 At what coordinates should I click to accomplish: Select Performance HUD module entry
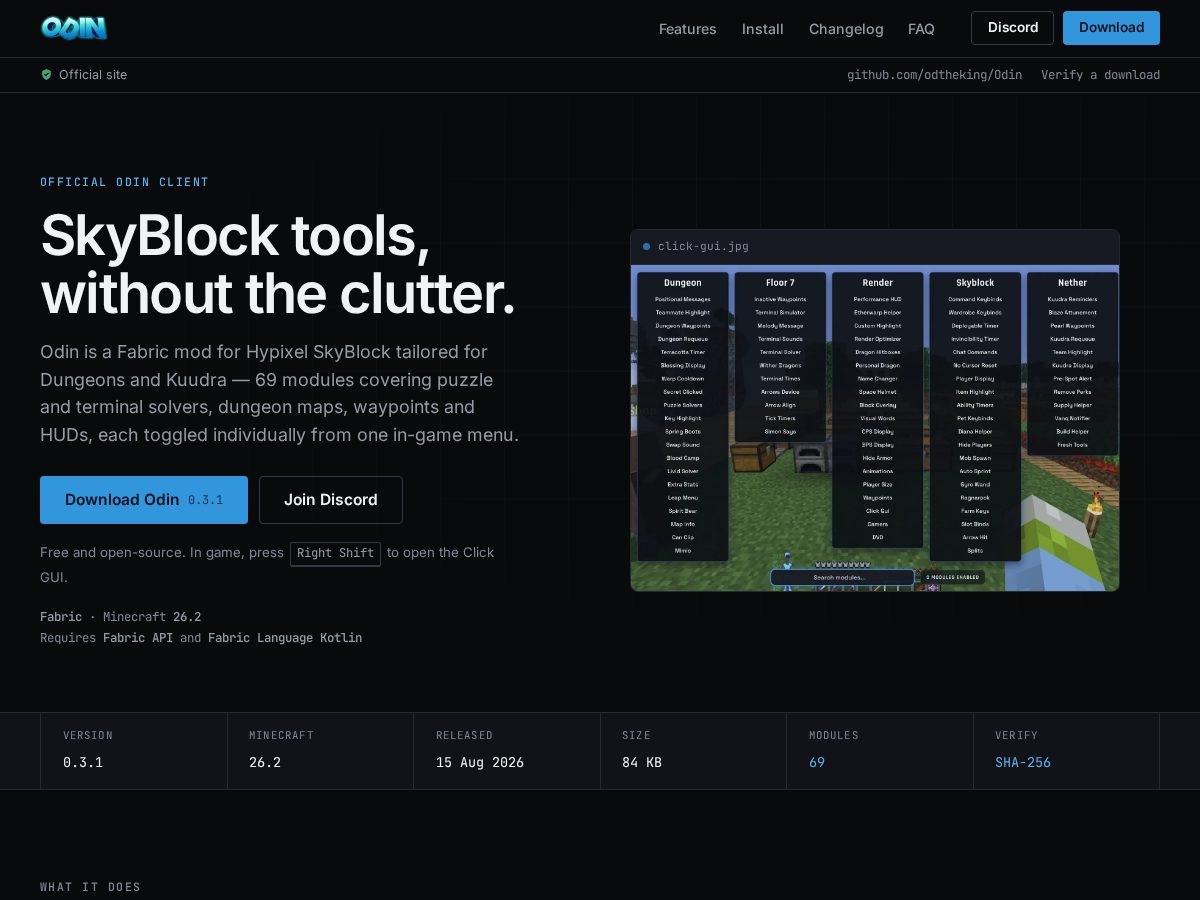click(877, 299)
